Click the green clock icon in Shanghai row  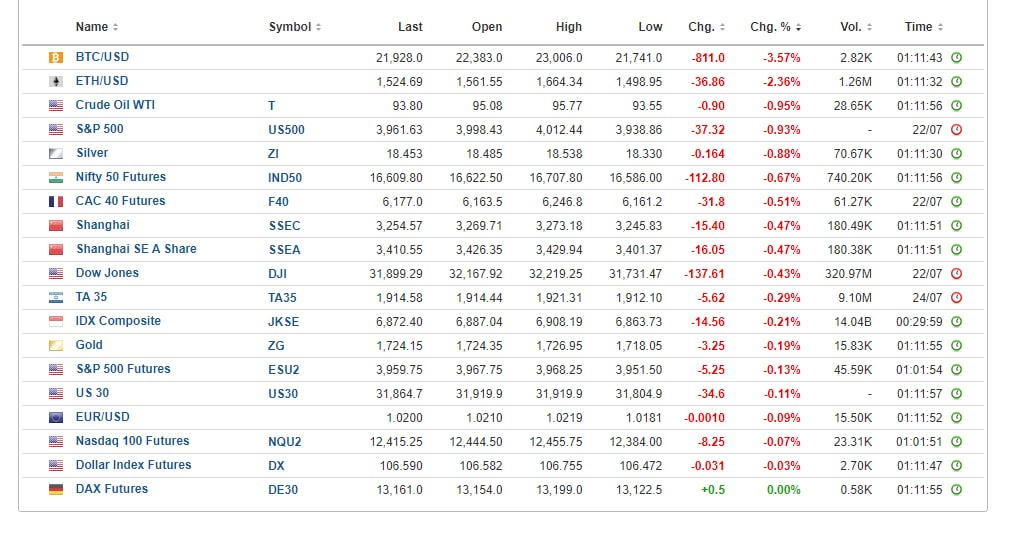(x=956, y=226)
